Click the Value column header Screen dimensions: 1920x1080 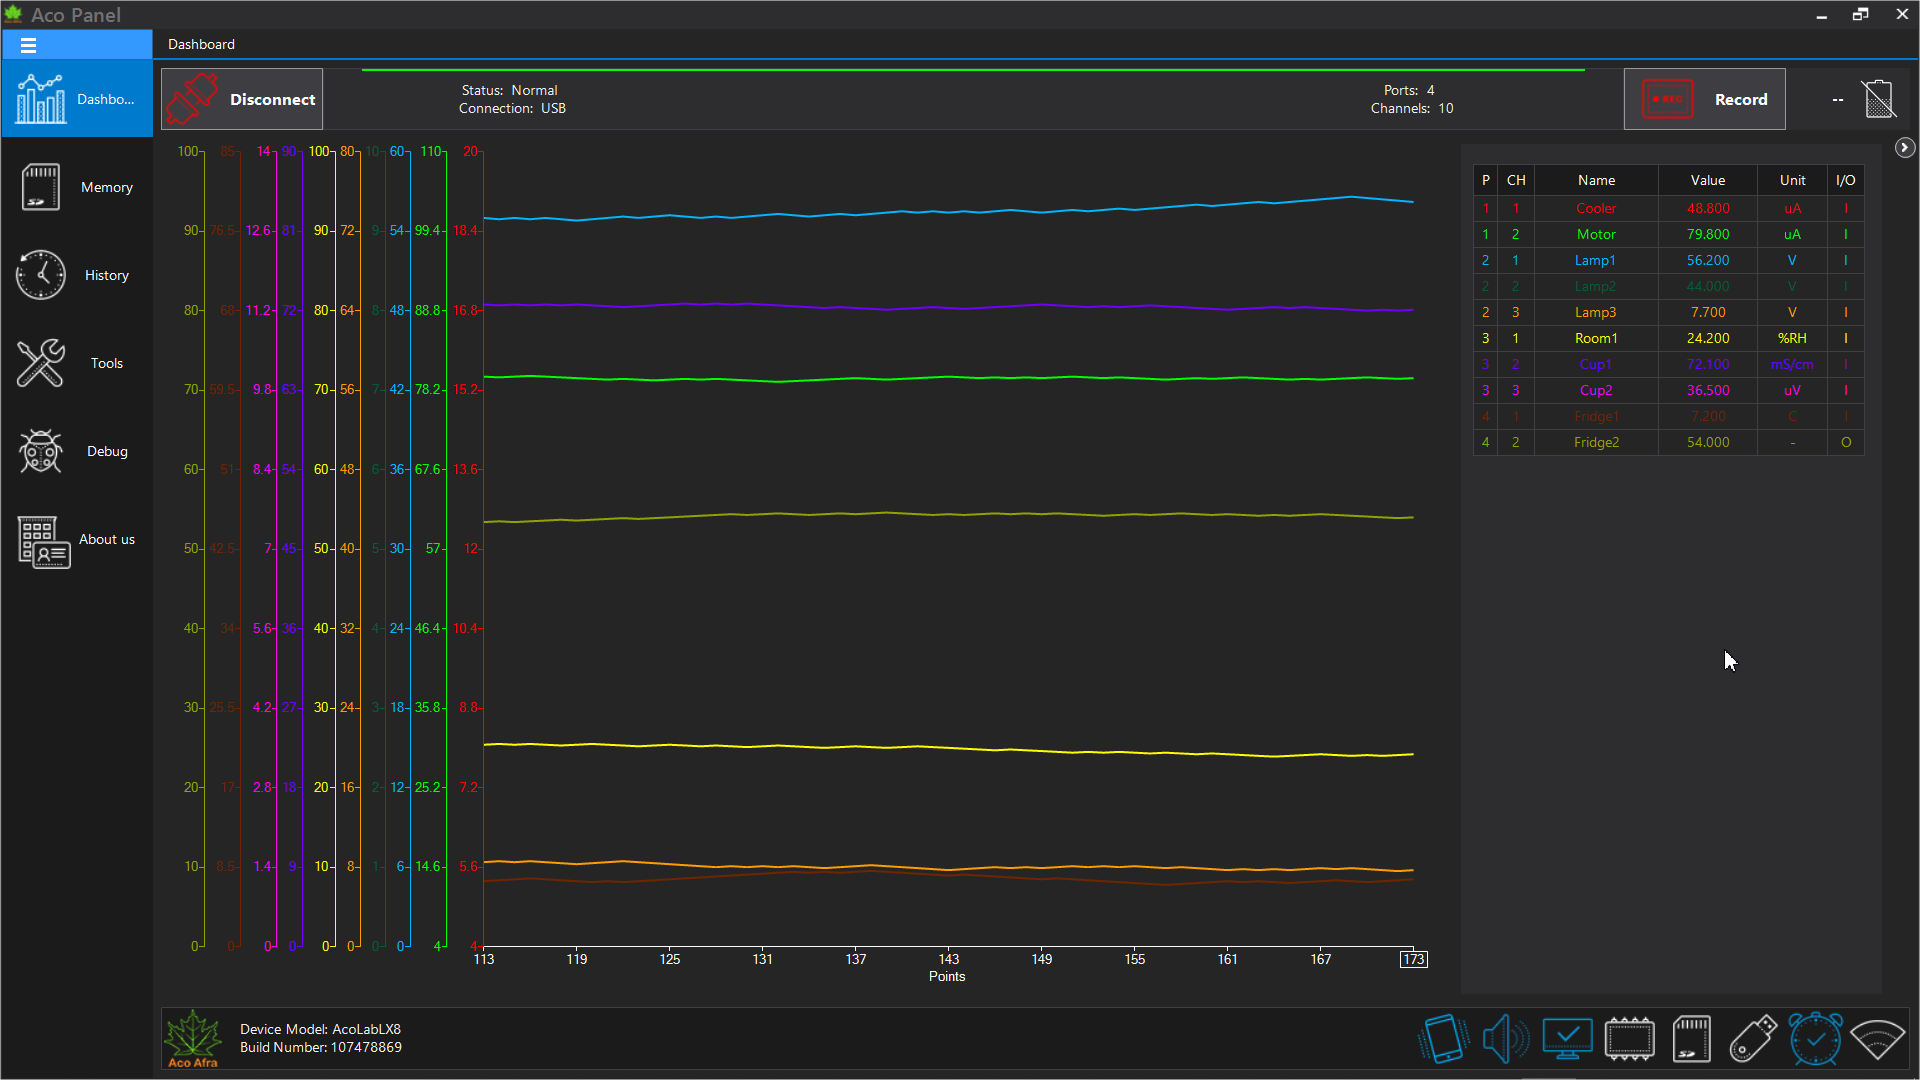pos(1708,180)
